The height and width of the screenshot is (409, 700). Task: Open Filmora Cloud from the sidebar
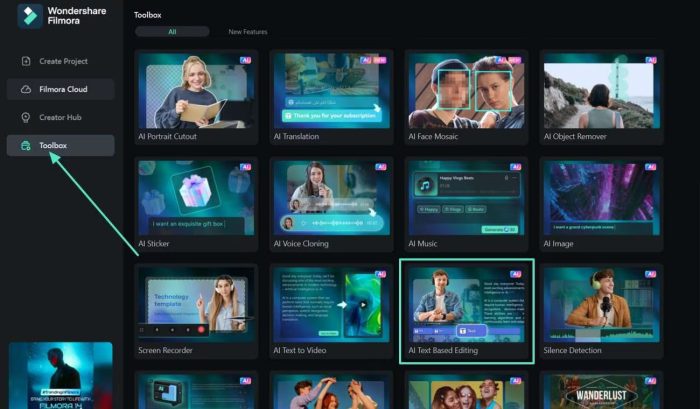60,89
